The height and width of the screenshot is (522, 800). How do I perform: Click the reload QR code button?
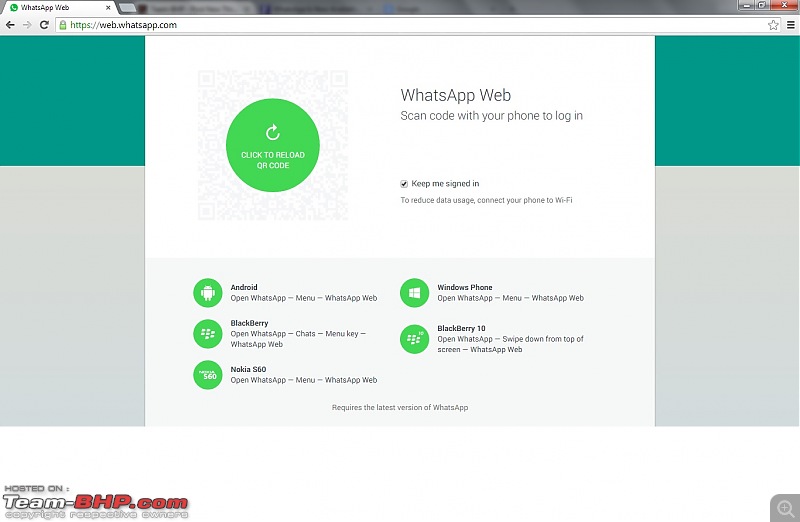[x=273, y=145]
